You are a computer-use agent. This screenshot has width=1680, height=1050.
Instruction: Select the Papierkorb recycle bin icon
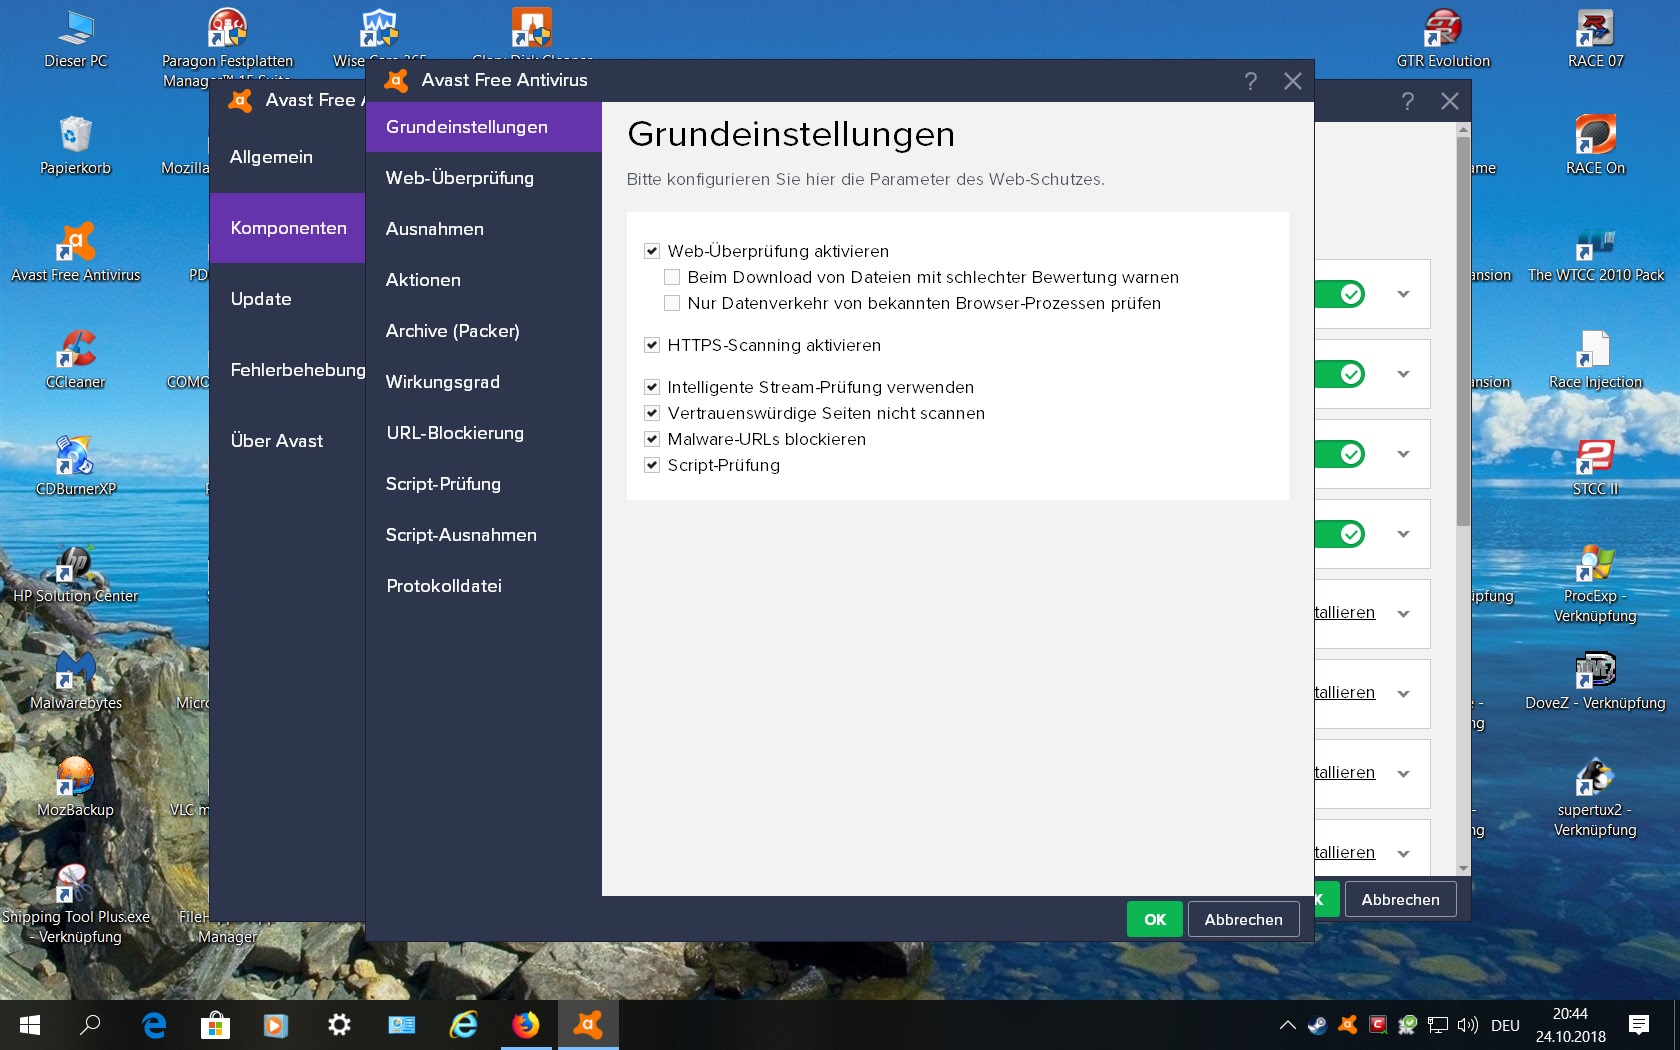click(76, 145)
